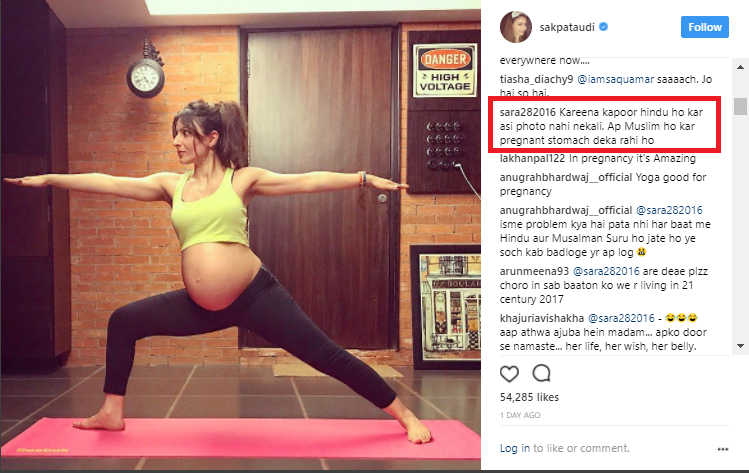The image size is (749, 473).
Task: Click the scrollbar down arrow in comments
Action: click(740, 345)
